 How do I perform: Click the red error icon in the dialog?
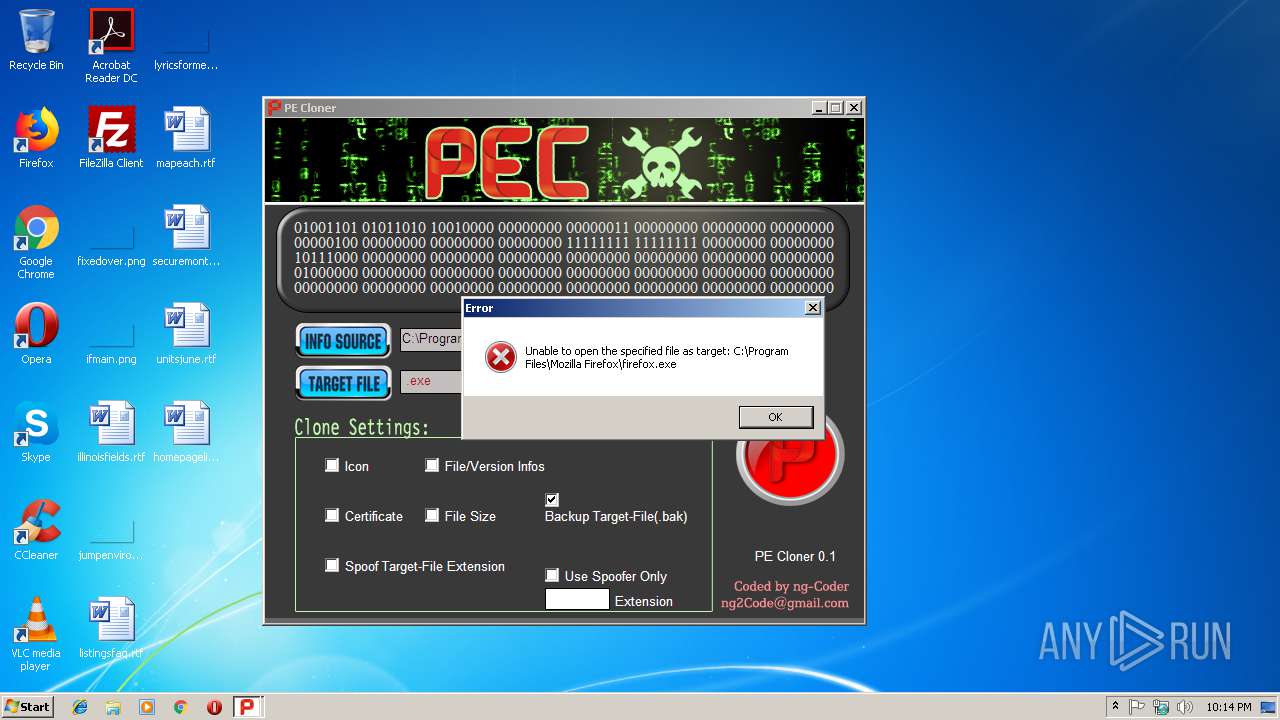pos(501,357)
